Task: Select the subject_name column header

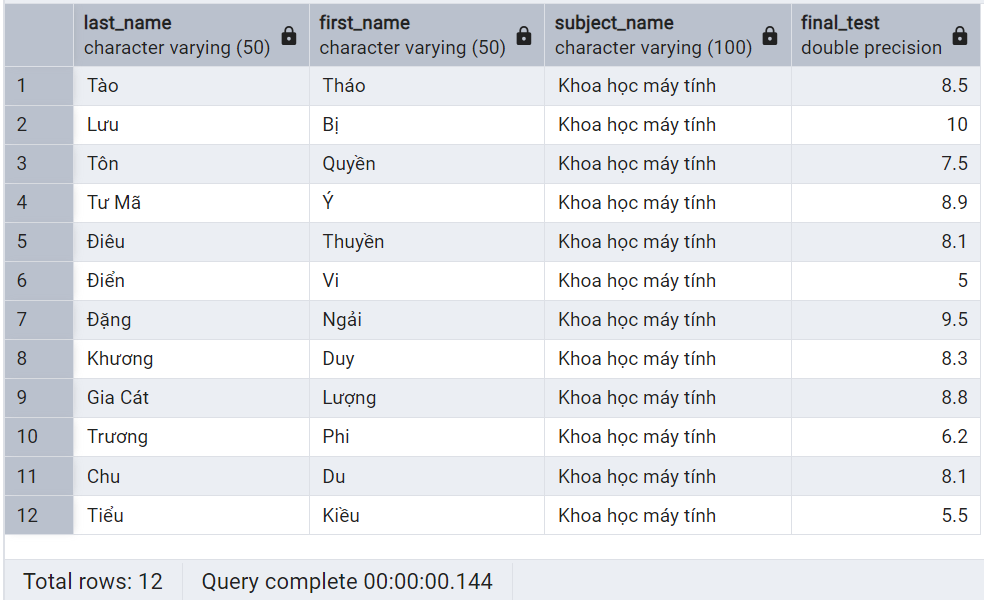Action: (652, 35)
